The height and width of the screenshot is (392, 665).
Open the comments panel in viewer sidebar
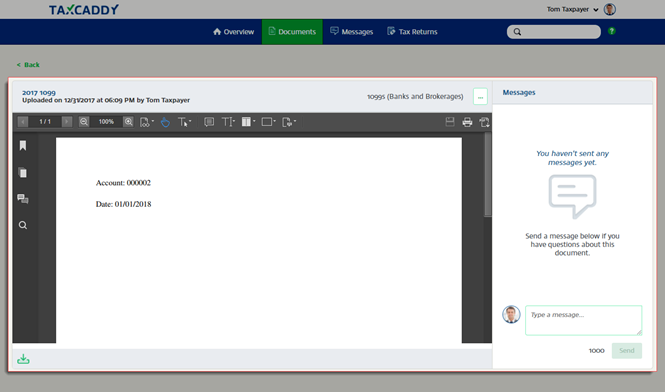23,199
